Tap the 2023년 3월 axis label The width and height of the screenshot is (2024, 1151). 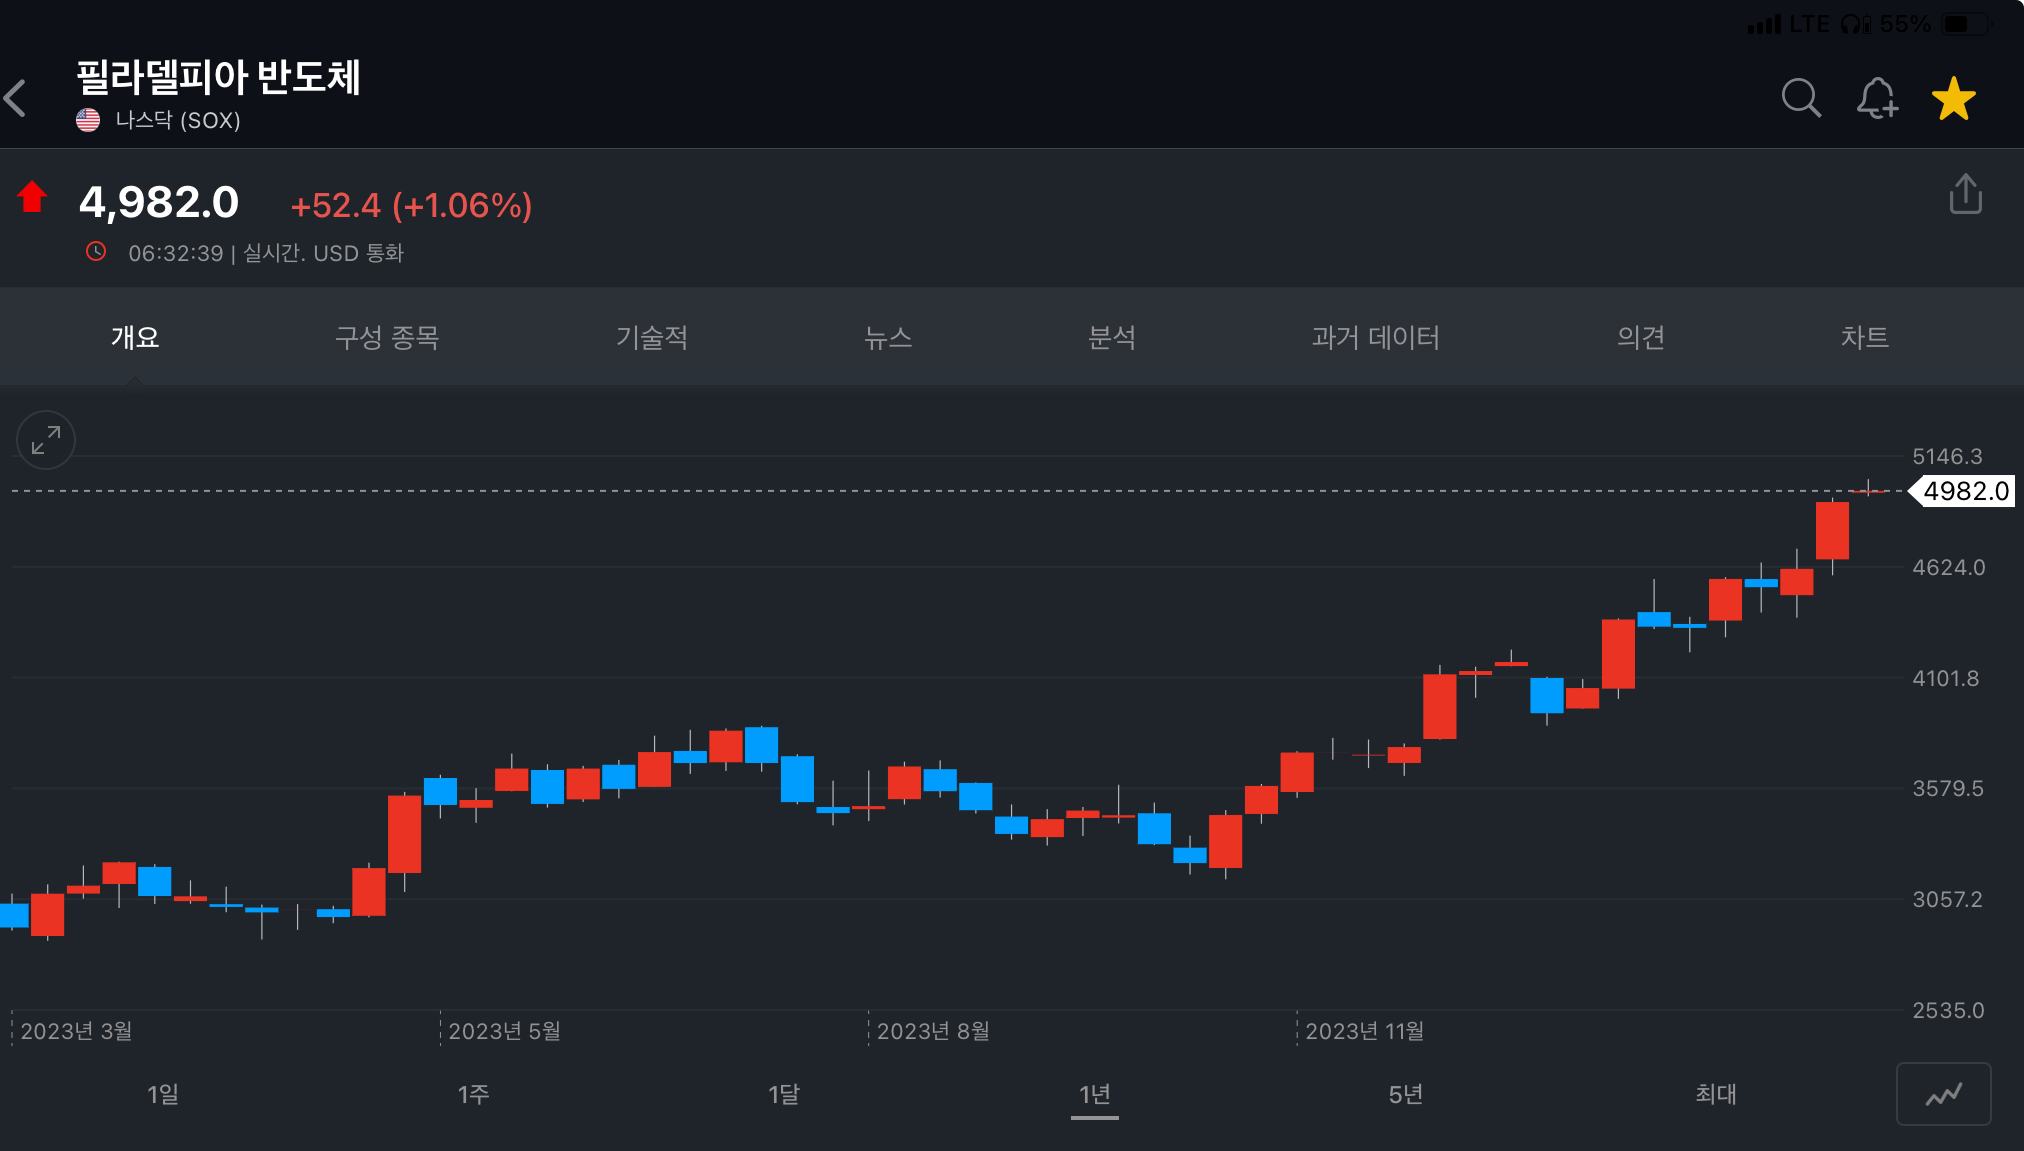(x=76, y=1031)
